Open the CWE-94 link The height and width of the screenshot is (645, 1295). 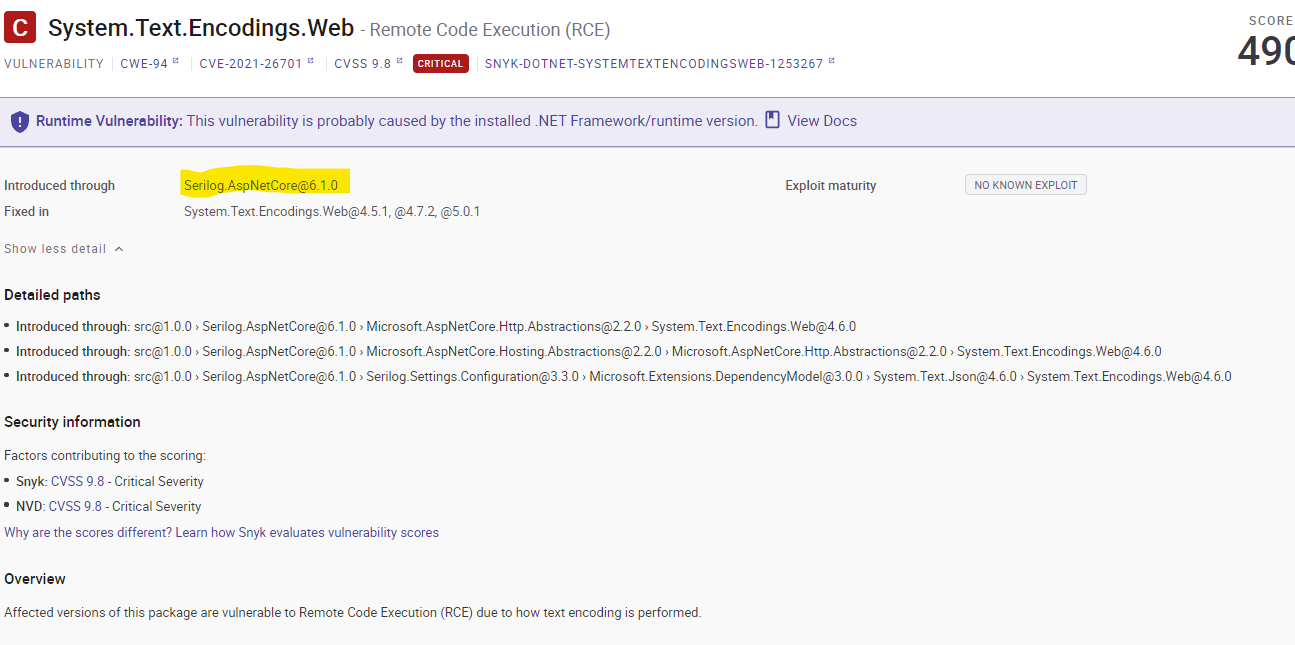[x=144, y=63]
